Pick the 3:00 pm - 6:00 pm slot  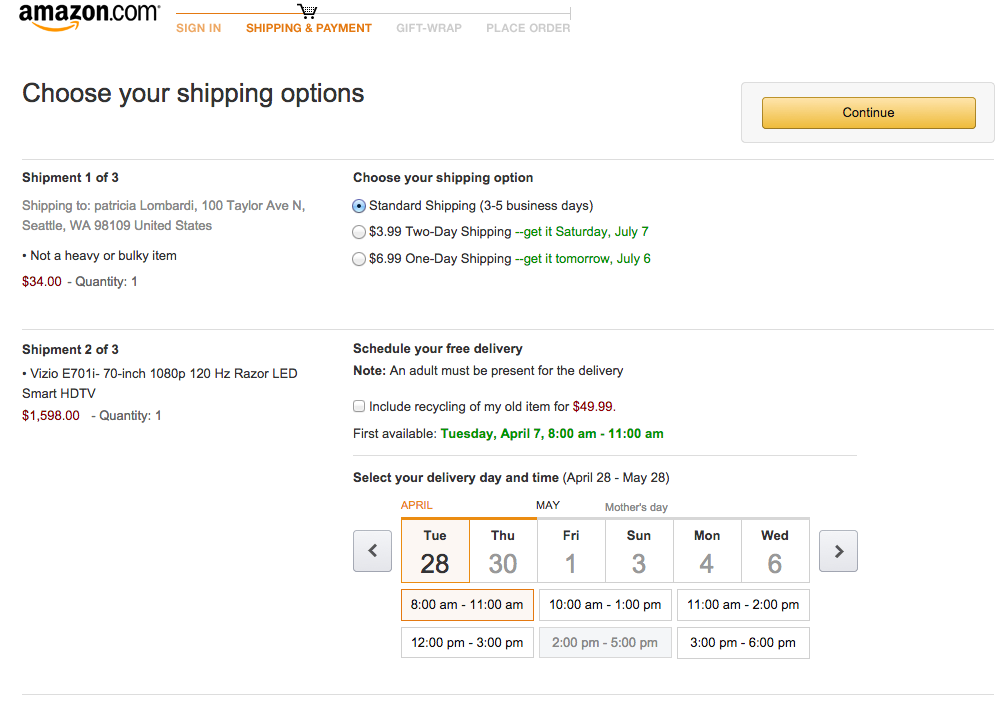[x=743, y=643]
